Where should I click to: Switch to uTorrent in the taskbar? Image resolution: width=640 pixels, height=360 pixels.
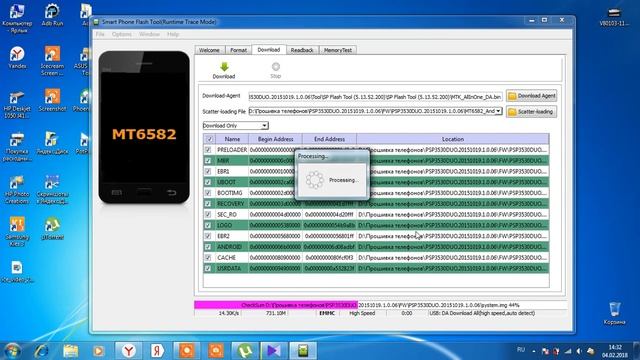245,351
